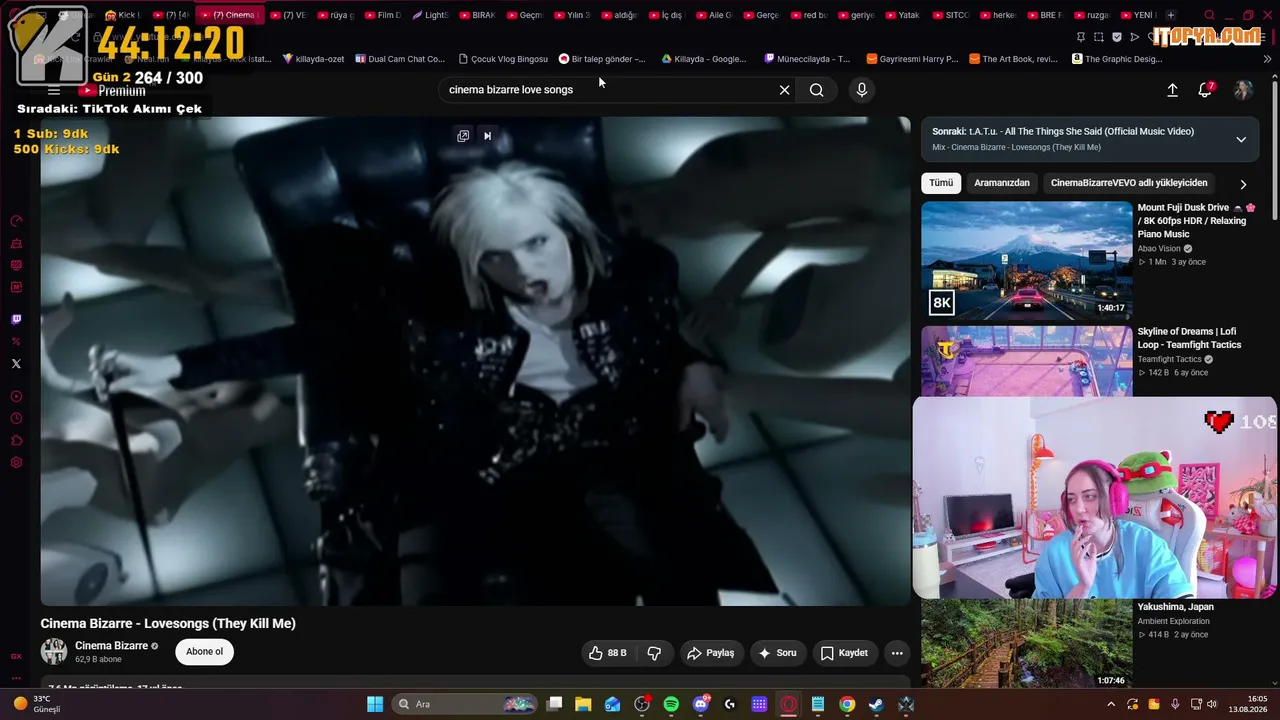Image resolution: width=1280 pixels, height=720 pixels.
Task: Show hidden bookmarks with double chevron
Action: [1268, 59]
